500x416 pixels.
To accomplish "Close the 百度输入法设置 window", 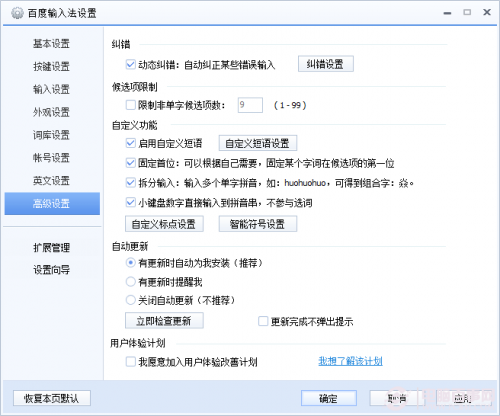I will [x=487, y=12].
